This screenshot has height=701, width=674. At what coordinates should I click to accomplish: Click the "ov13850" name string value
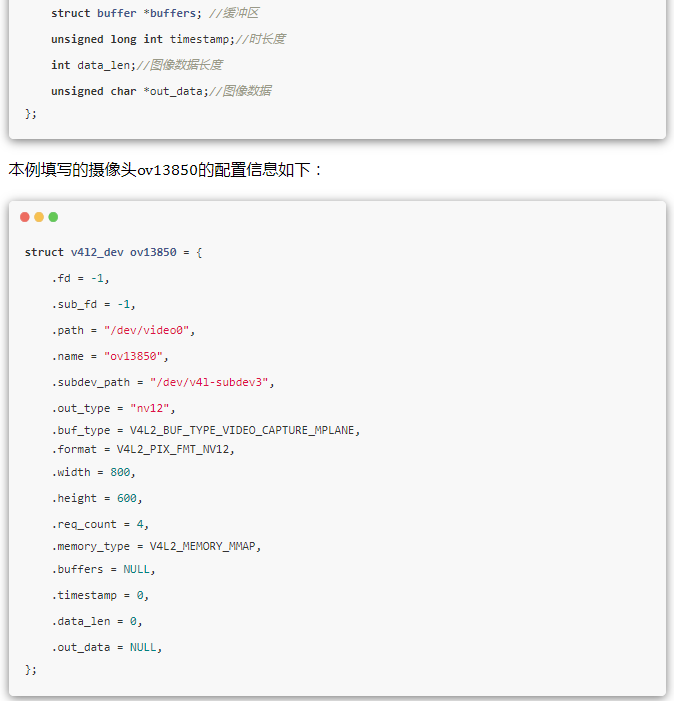(136, 356)
